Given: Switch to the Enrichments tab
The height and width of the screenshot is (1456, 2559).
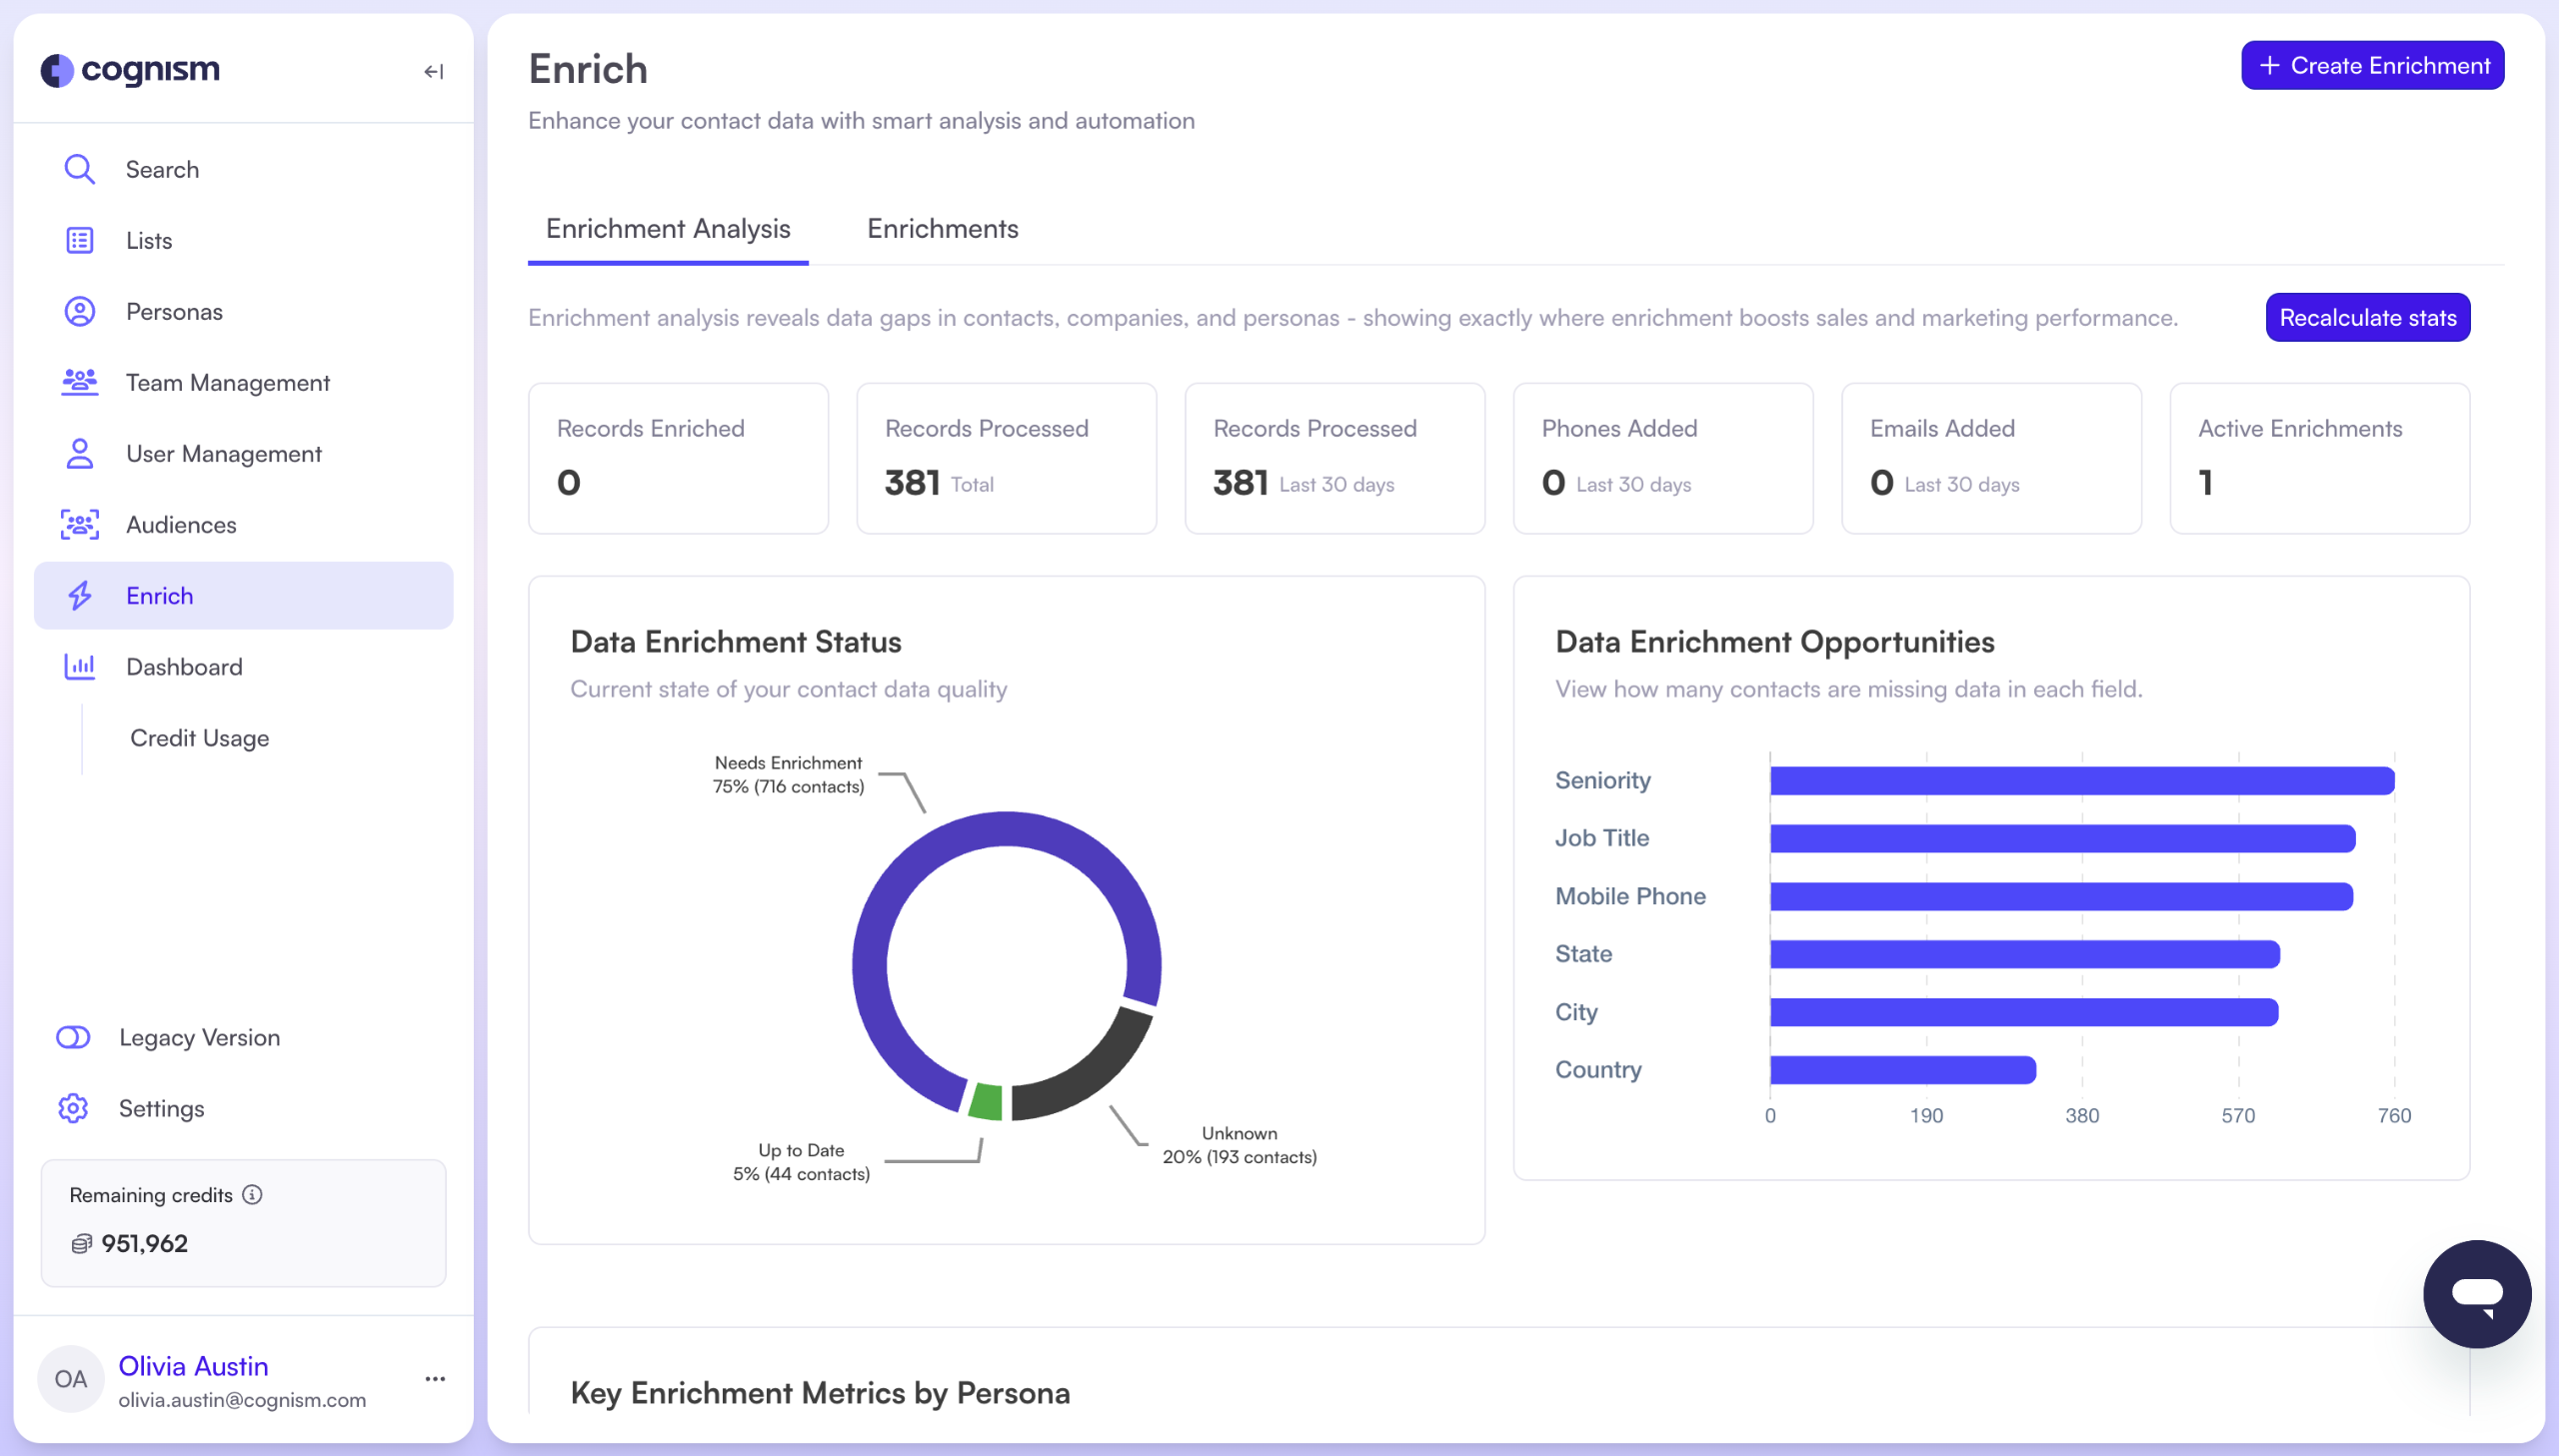Looking at the screenshot, I should (942, 229).
